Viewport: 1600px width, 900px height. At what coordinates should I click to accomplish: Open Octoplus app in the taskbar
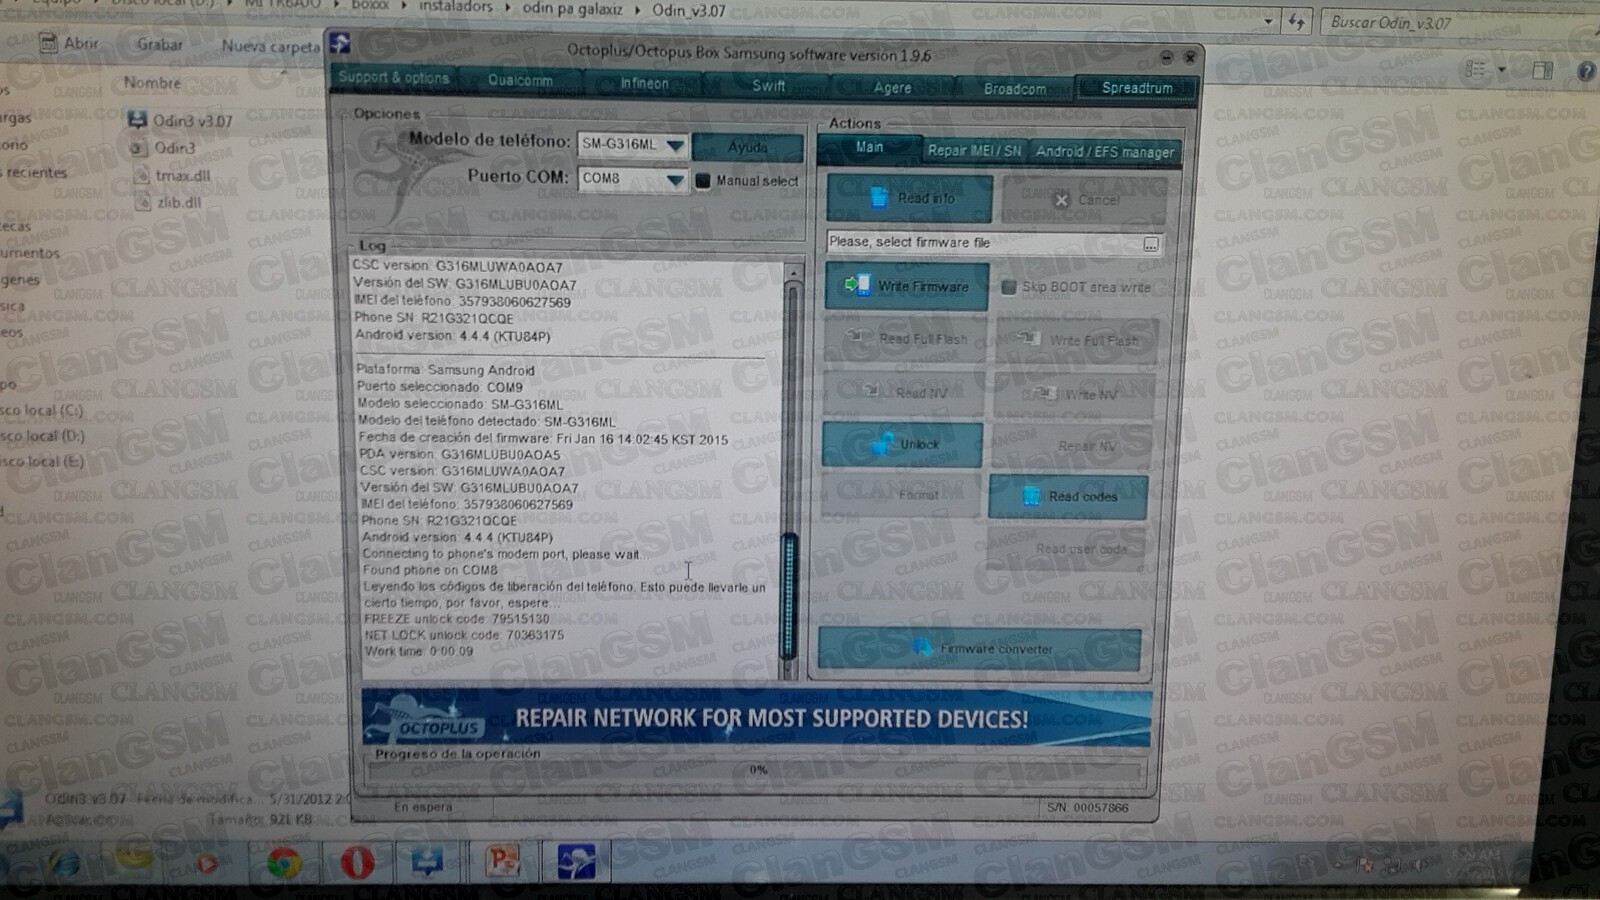(x=576, y=861)
